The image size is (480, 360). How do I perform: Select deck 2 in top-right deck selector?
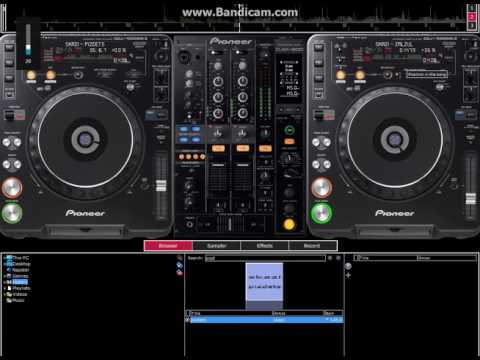click(x=472, y=16)
